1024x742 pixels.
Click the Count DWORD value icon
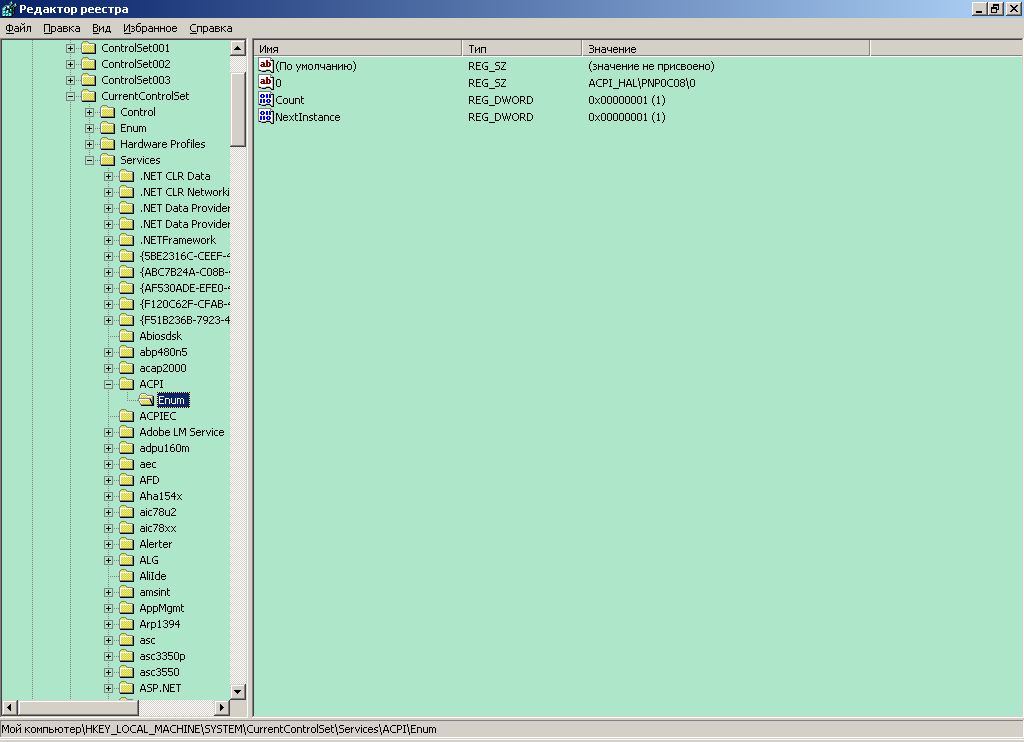pyautogui.click(x=266, y=100)
